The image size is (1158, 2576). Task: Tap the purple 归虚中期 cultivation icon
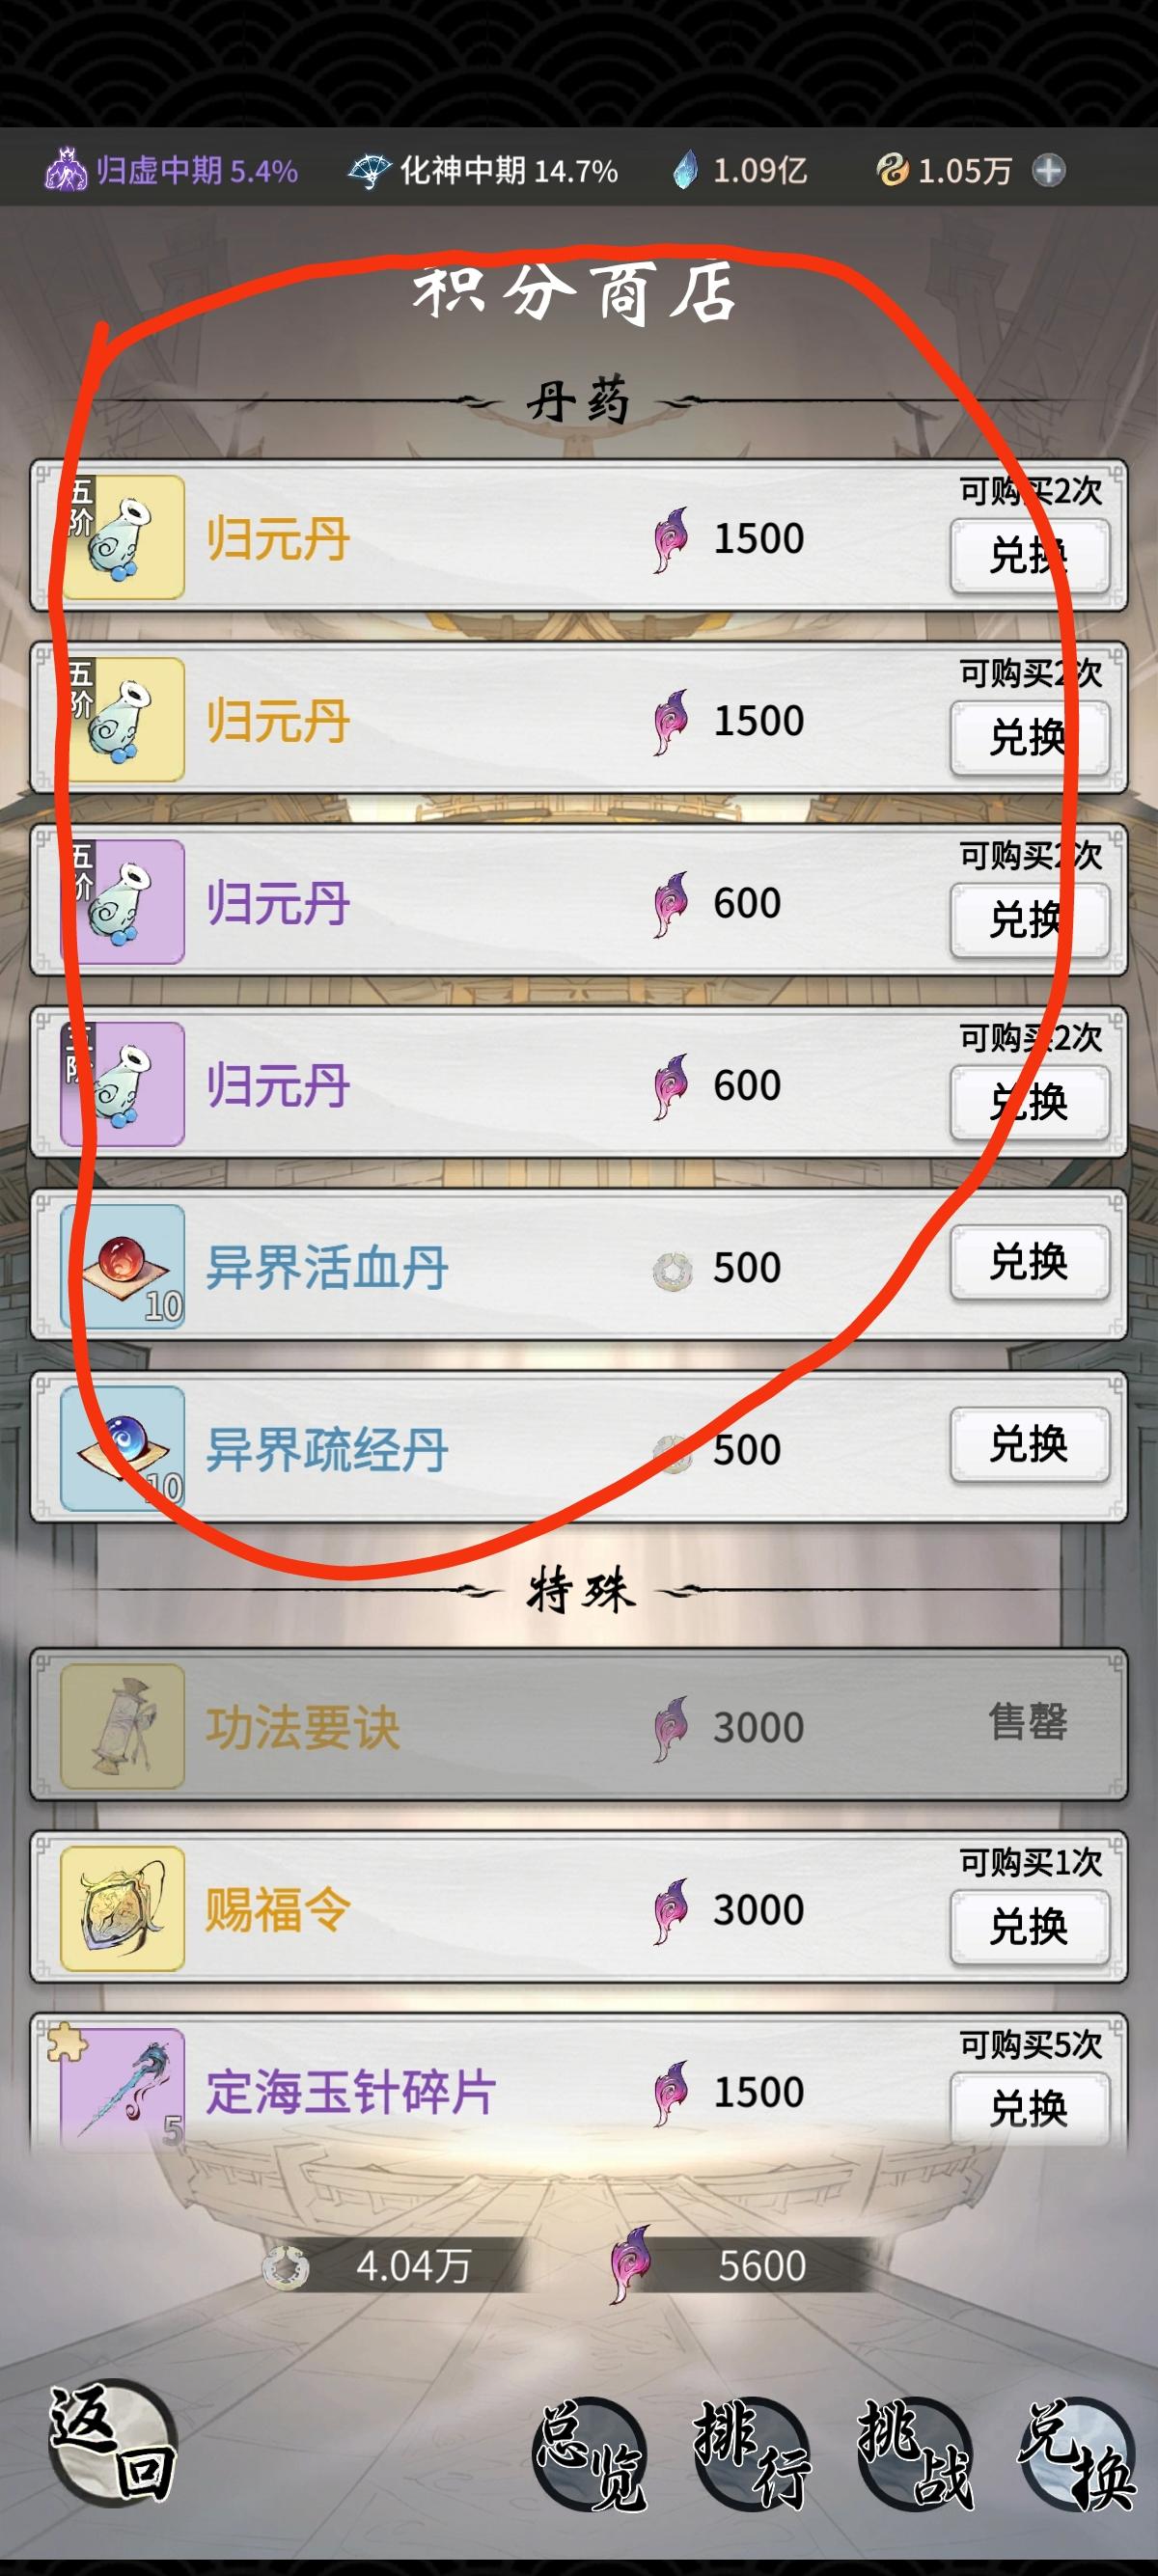point(66,170)
